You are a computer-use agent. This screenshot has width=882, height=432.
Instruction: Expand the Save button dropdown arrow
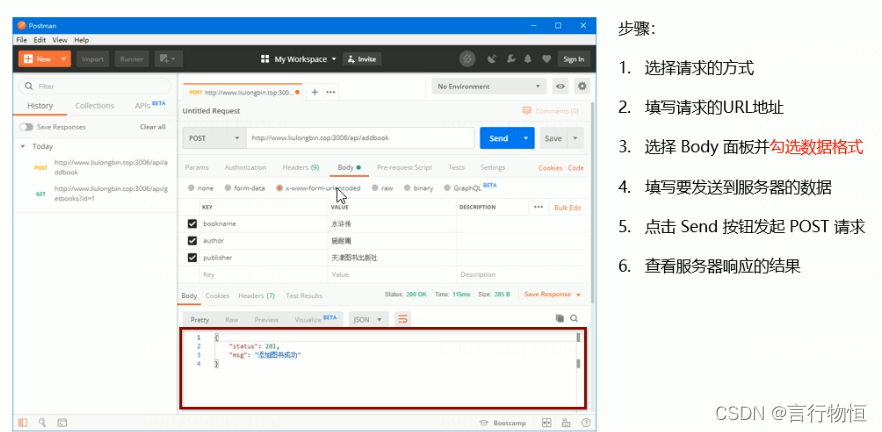pyautogui.click(x=575, y=138)
